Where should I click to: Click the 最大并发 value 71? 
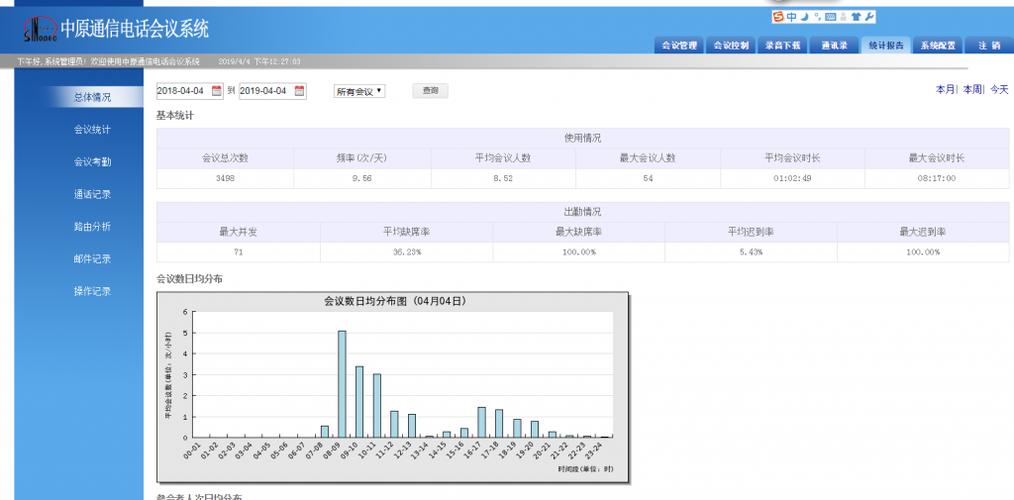tap(238, 252)
